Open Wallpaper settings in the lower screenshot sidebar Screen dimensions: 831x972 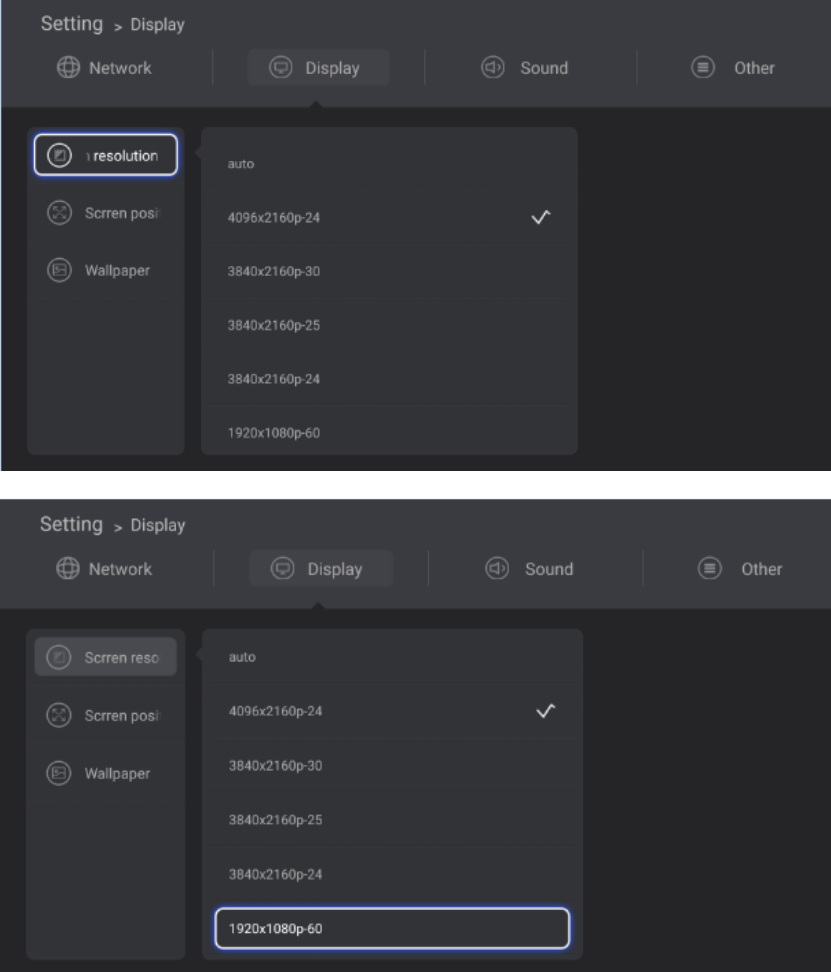tap(105, 773)
